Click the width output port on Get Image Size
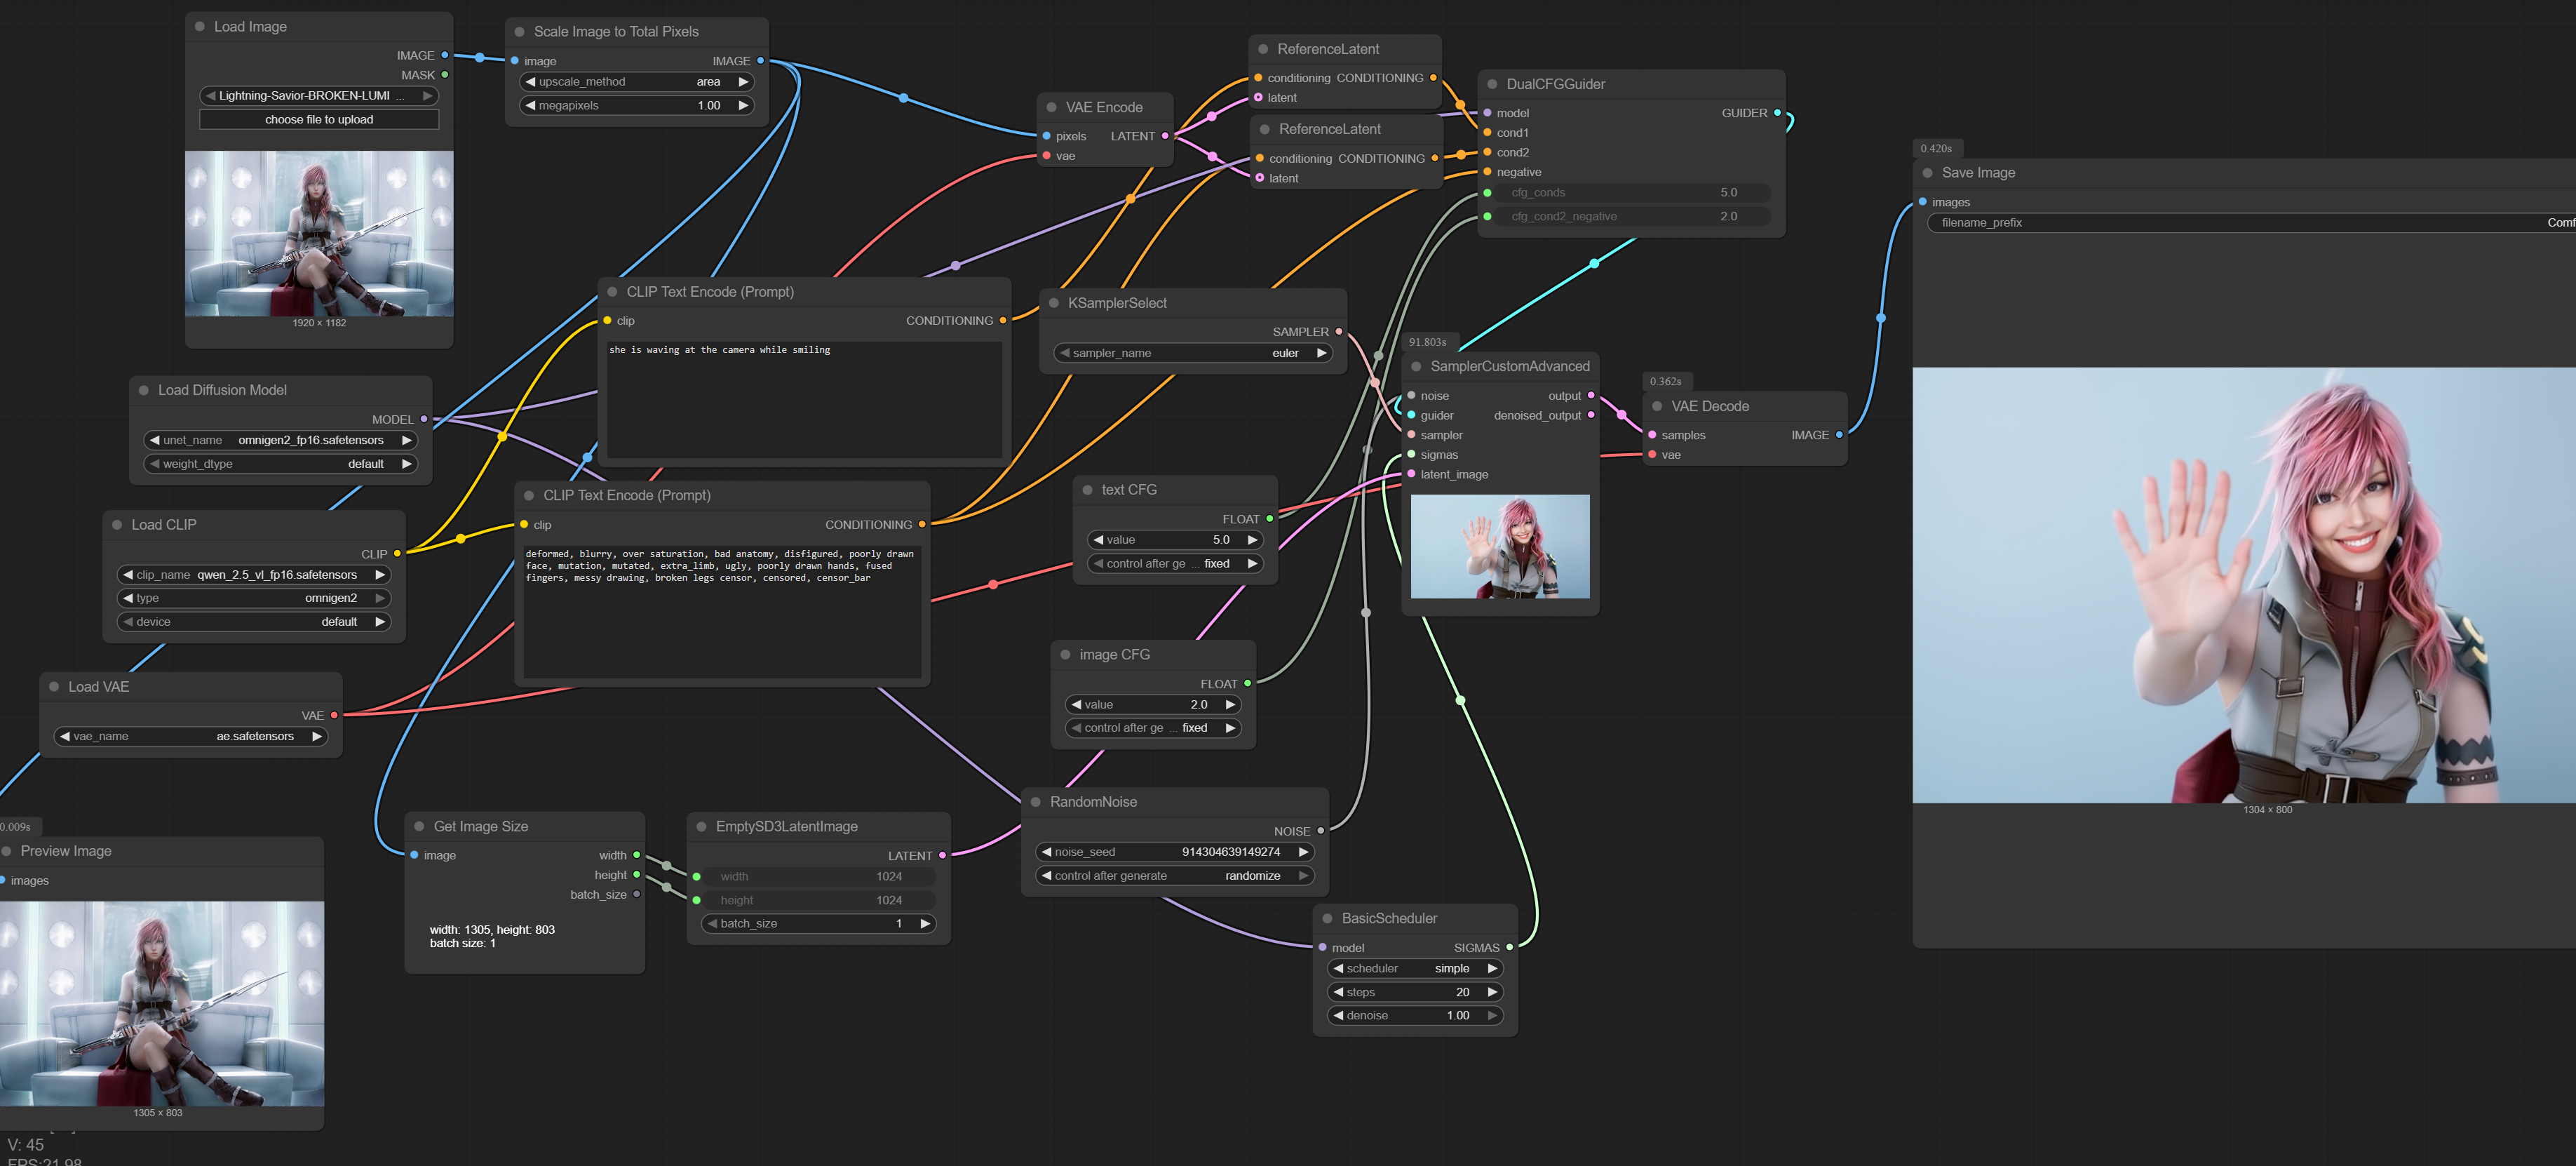This screenshot has height=1166, width=2576. pyautogui.click(x=636, y=856)
